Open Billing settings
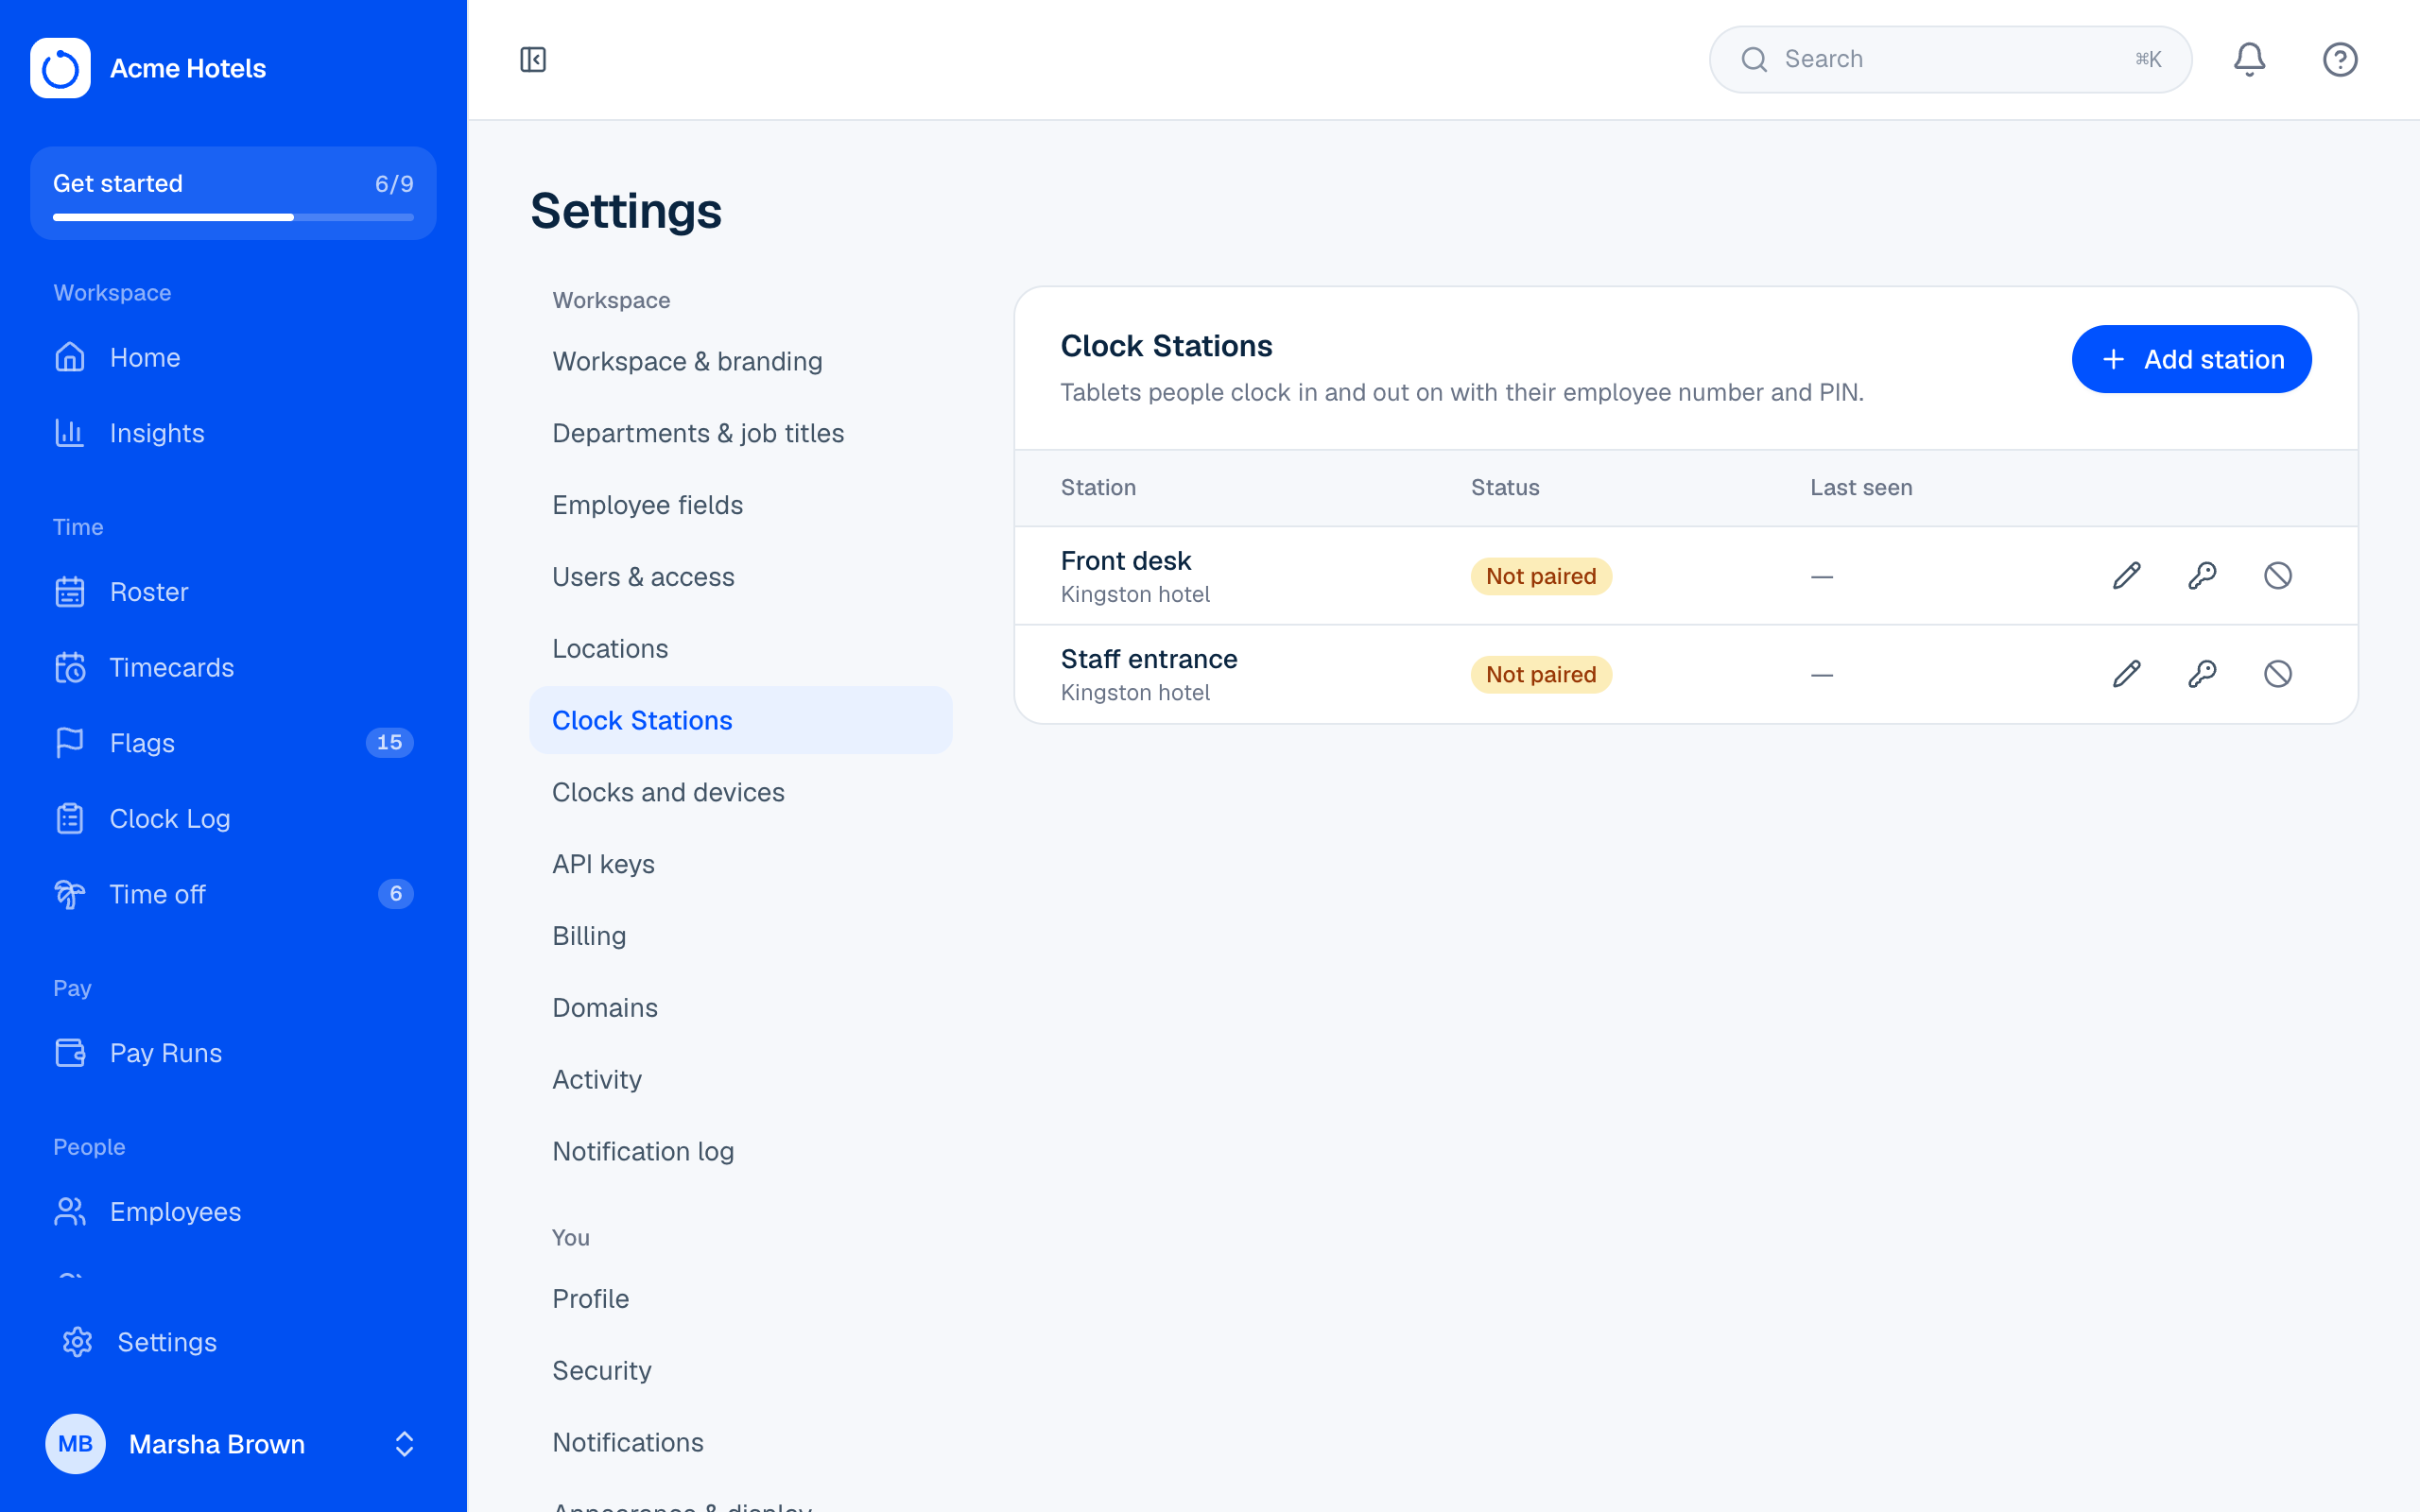 (741, 936)
